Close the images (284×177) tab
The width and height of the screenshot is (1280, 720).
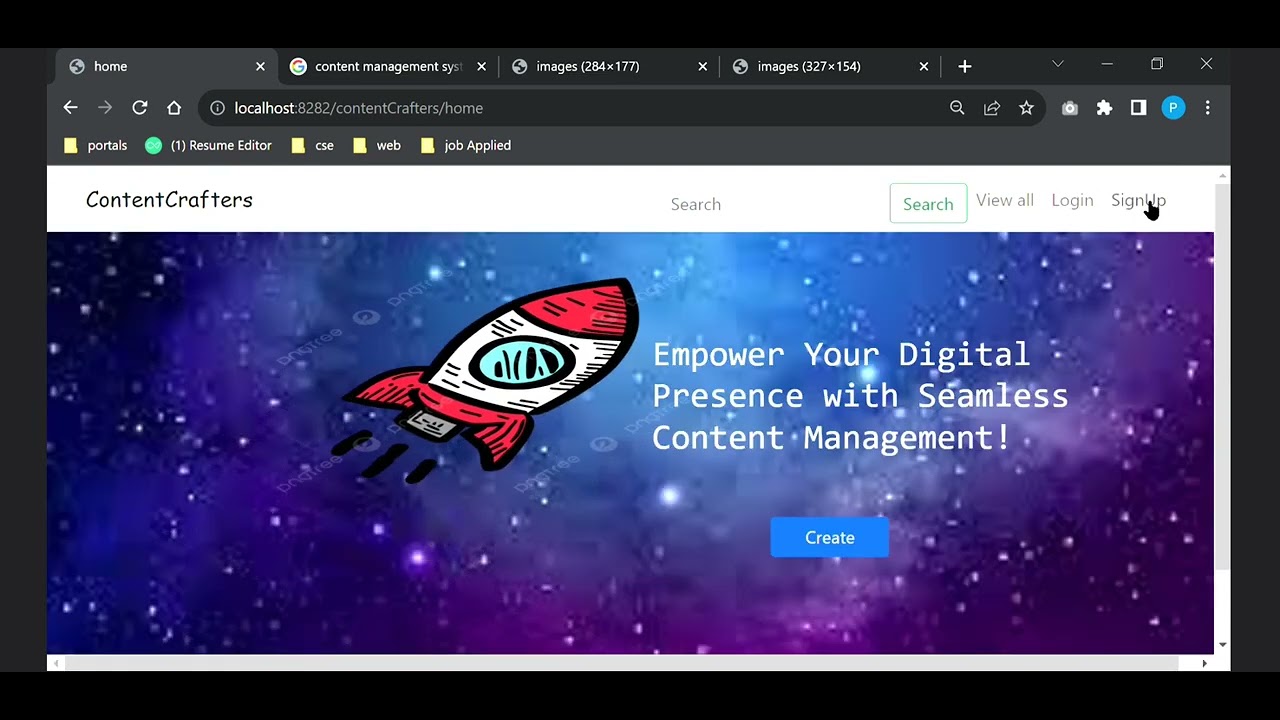pyautogui.click(x=702, y=66)
